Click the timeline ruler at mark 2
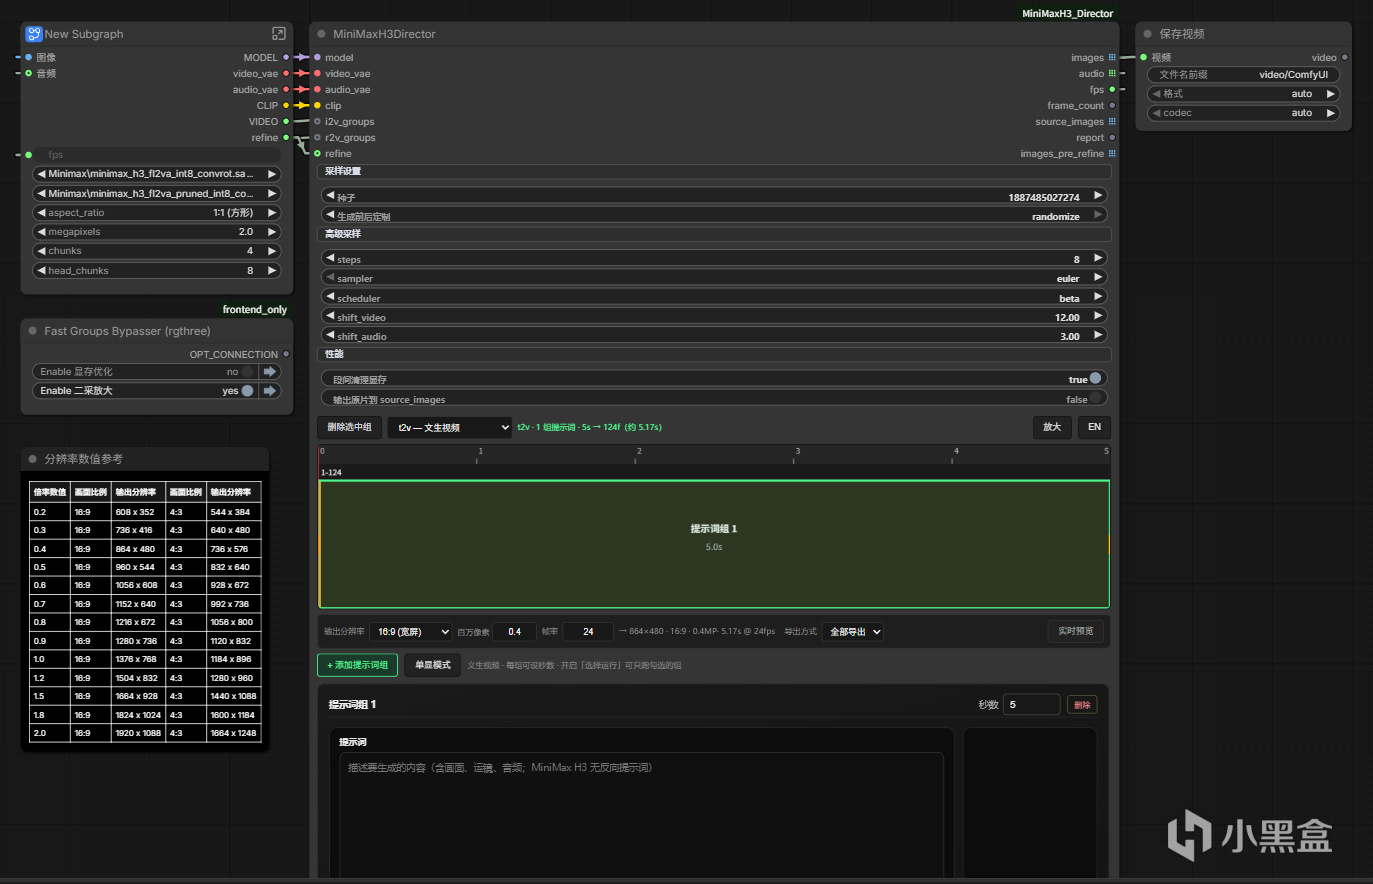The image size is (1373, 884). pos(638,455)
